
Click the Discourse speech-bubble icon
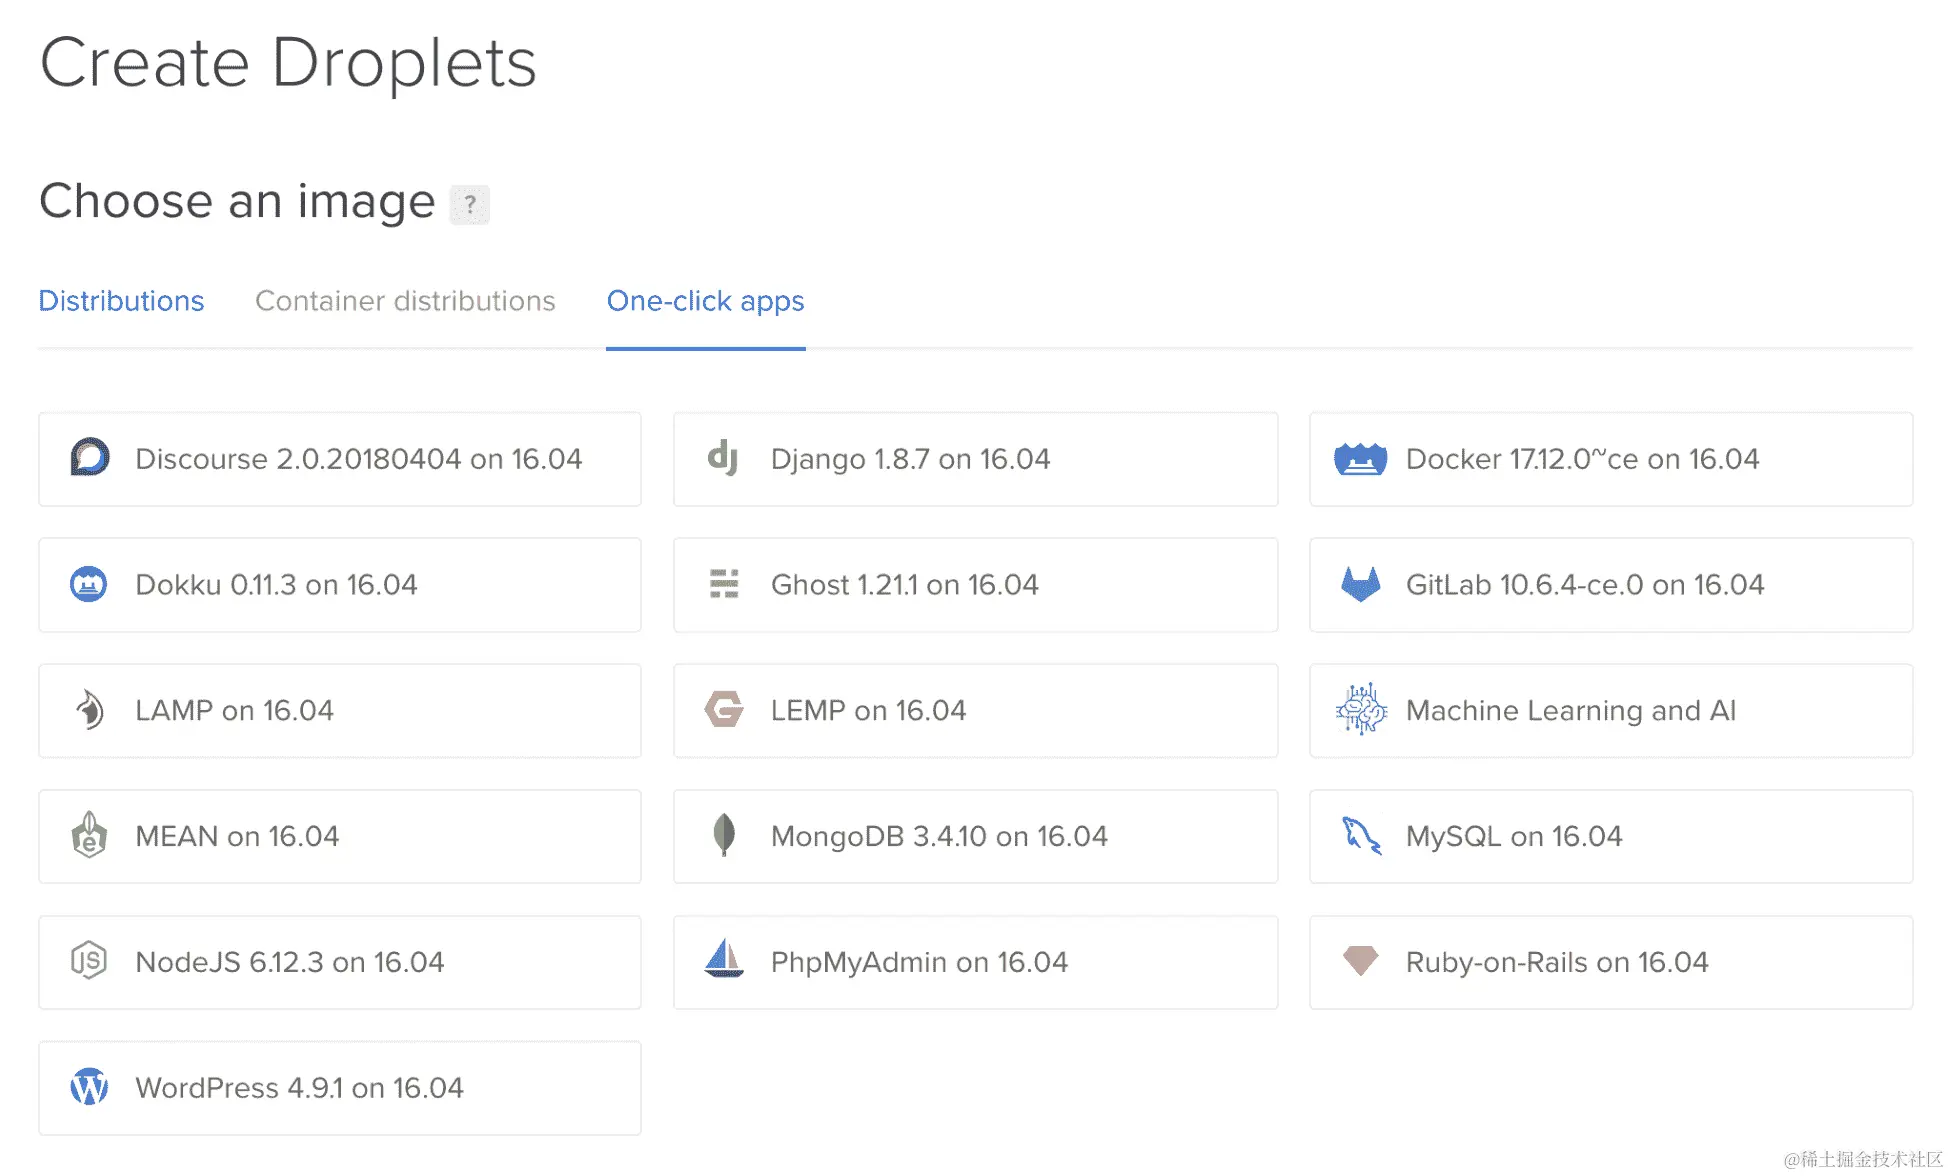coord(90,458)
